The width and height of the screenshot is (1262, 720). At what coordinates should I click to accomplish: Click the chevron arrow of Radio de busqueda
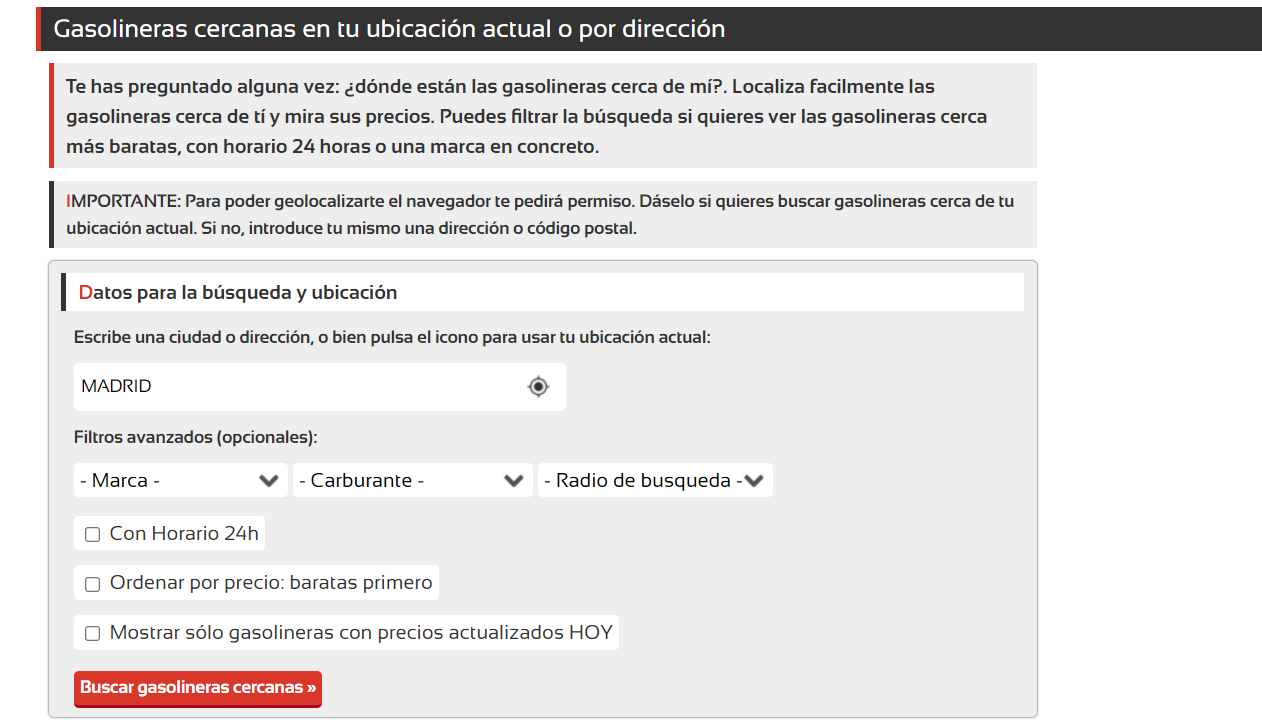(754, 481)
